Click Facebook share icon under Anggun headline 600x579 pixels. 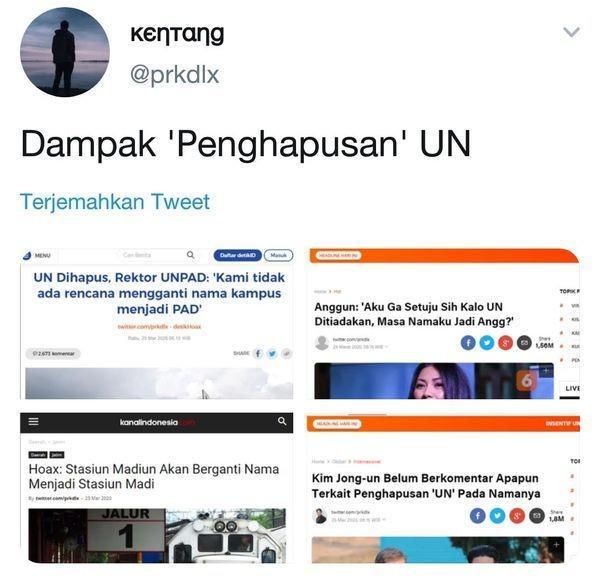tap(468, 343)
